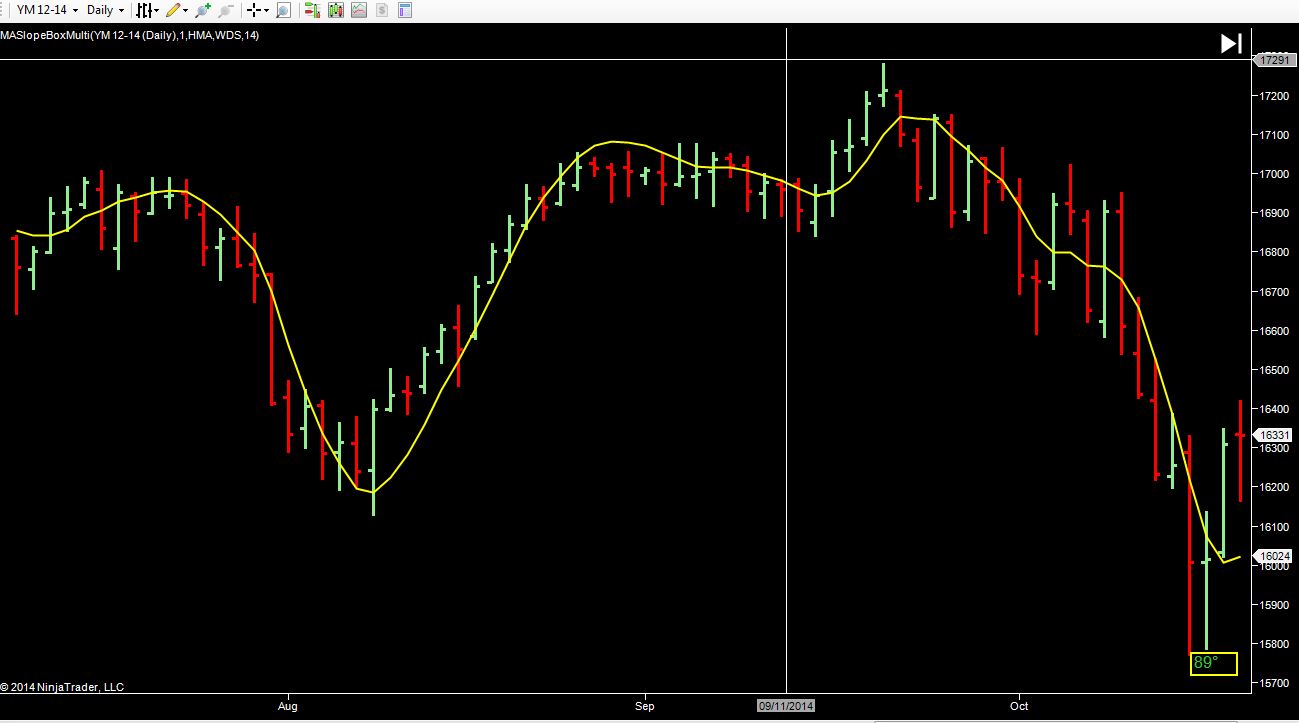The width and height of the screenshot is (1299, 723).
Task: Open the chart style bars icon
Action: point(143,10)
